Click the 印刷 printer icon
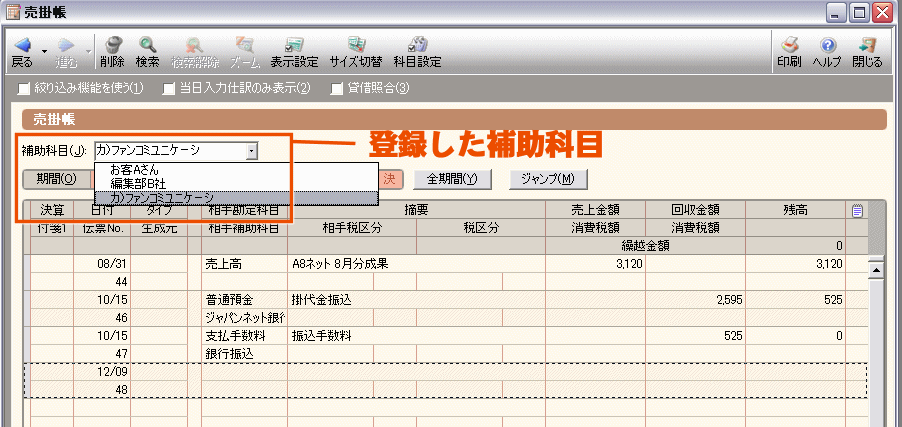This screenshot has height=427, width=902. pyautogui.click(x=789, y=45)
